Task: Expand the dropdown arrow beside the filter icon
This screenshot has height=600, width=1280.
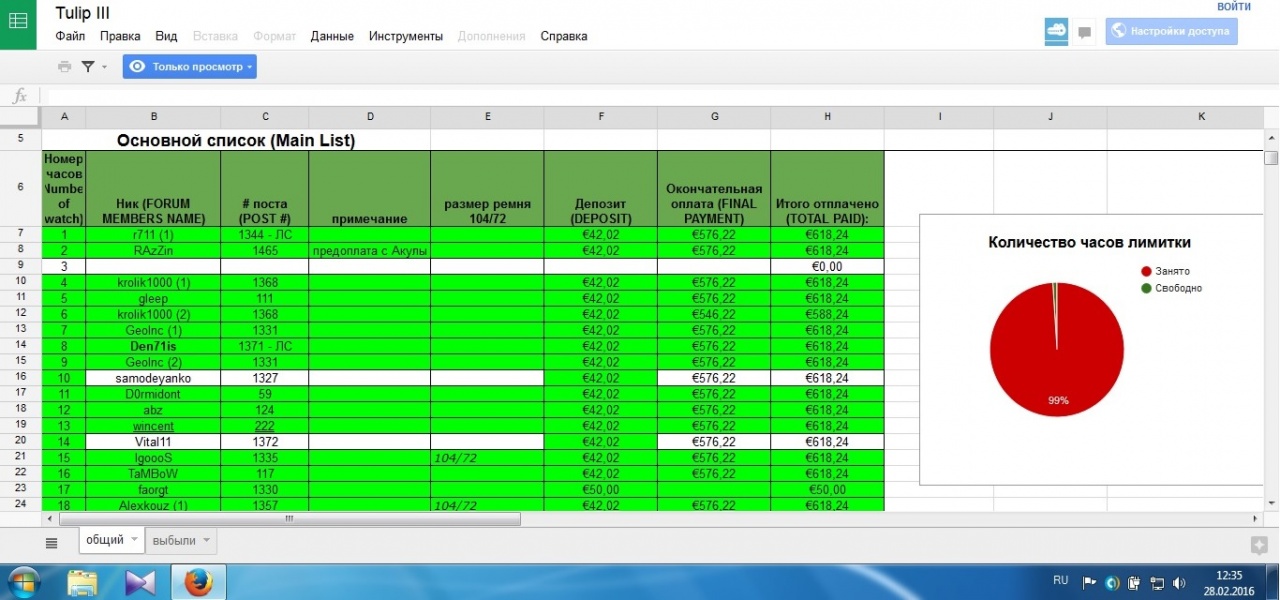Action: coord(104,67)
